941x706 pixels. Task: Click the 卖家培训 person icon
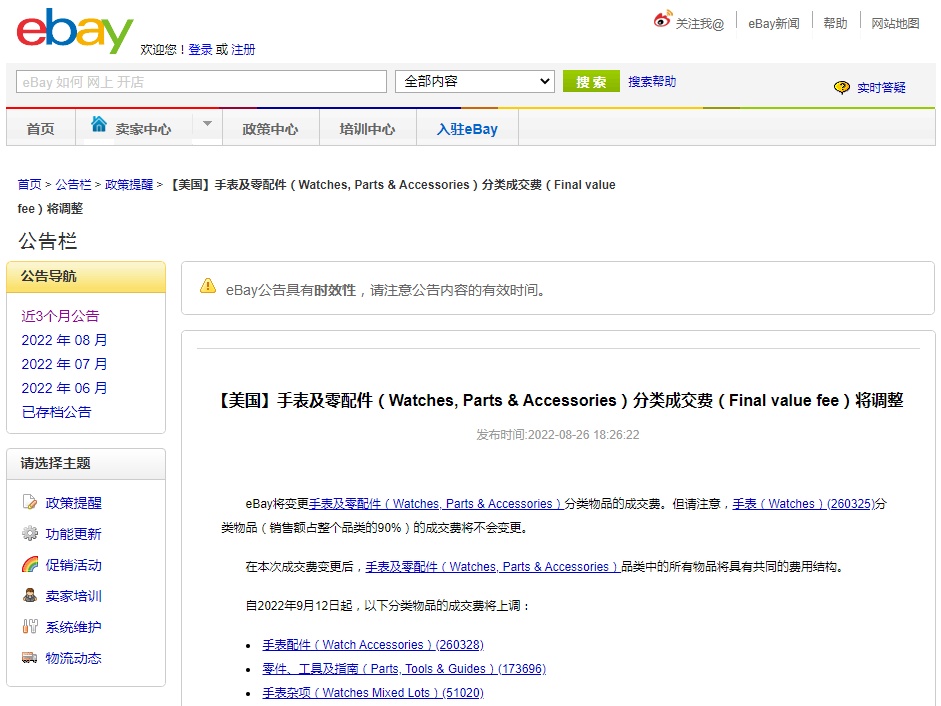pos(30,596)
